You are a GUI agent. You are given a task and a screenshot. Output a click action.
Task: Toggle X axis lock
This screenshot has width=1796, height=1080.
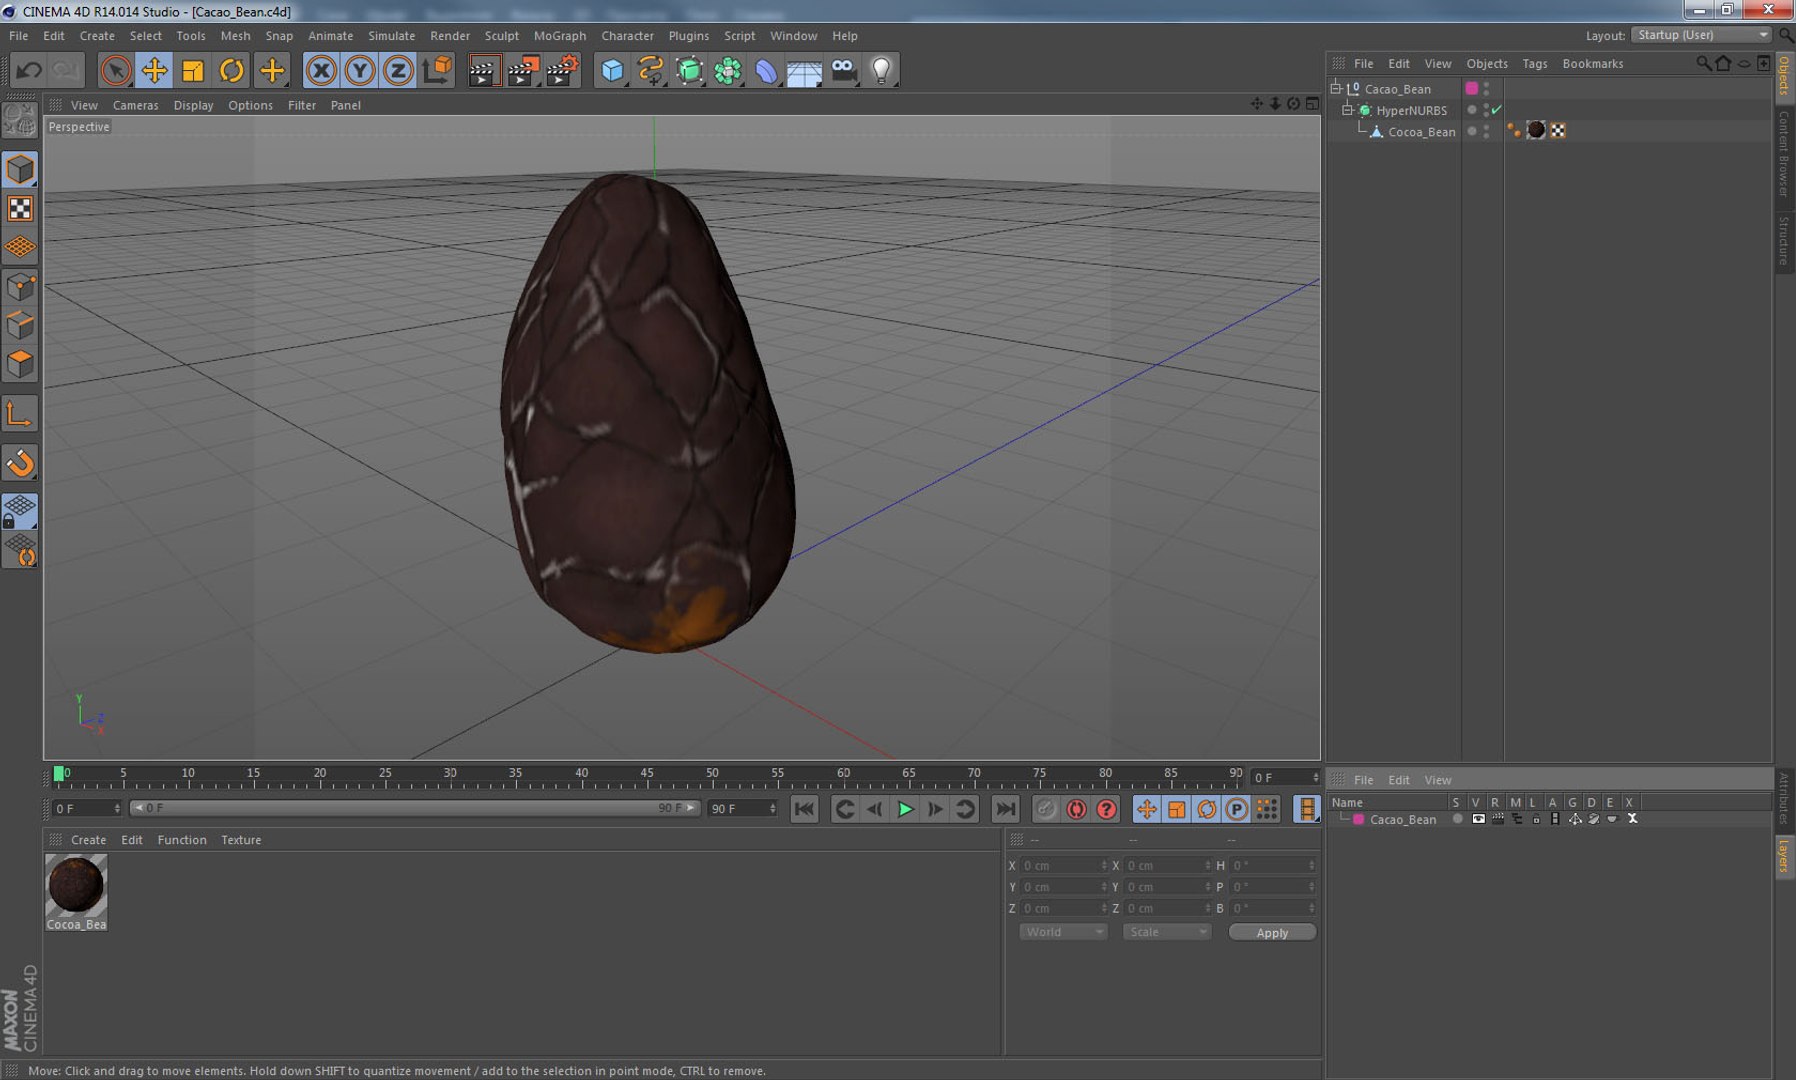click(321, 70)
